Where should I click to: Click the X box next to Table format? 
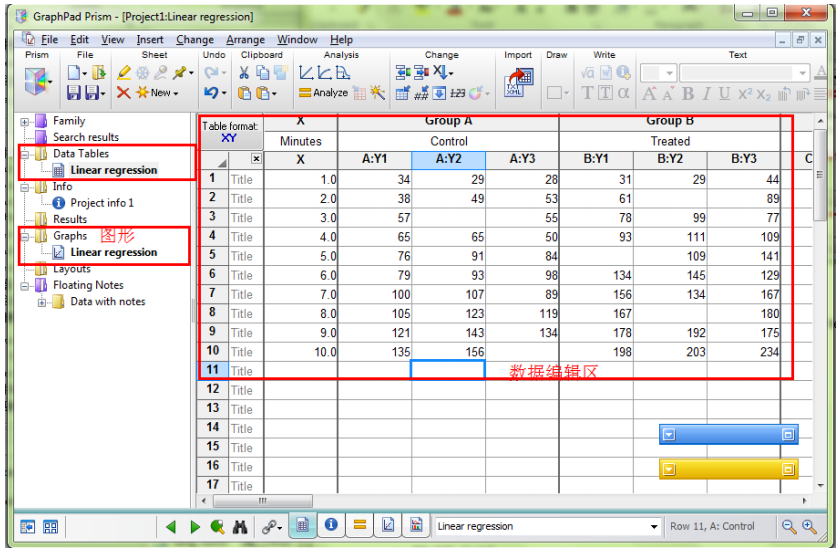point(256,159)
